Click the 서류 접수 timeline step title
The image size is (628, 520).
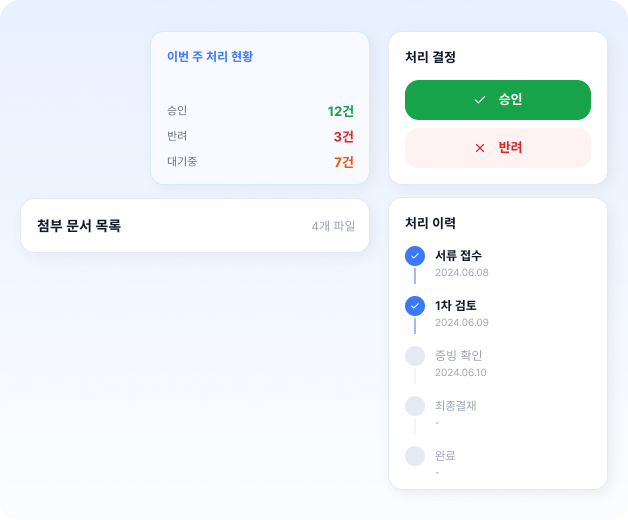459,256
